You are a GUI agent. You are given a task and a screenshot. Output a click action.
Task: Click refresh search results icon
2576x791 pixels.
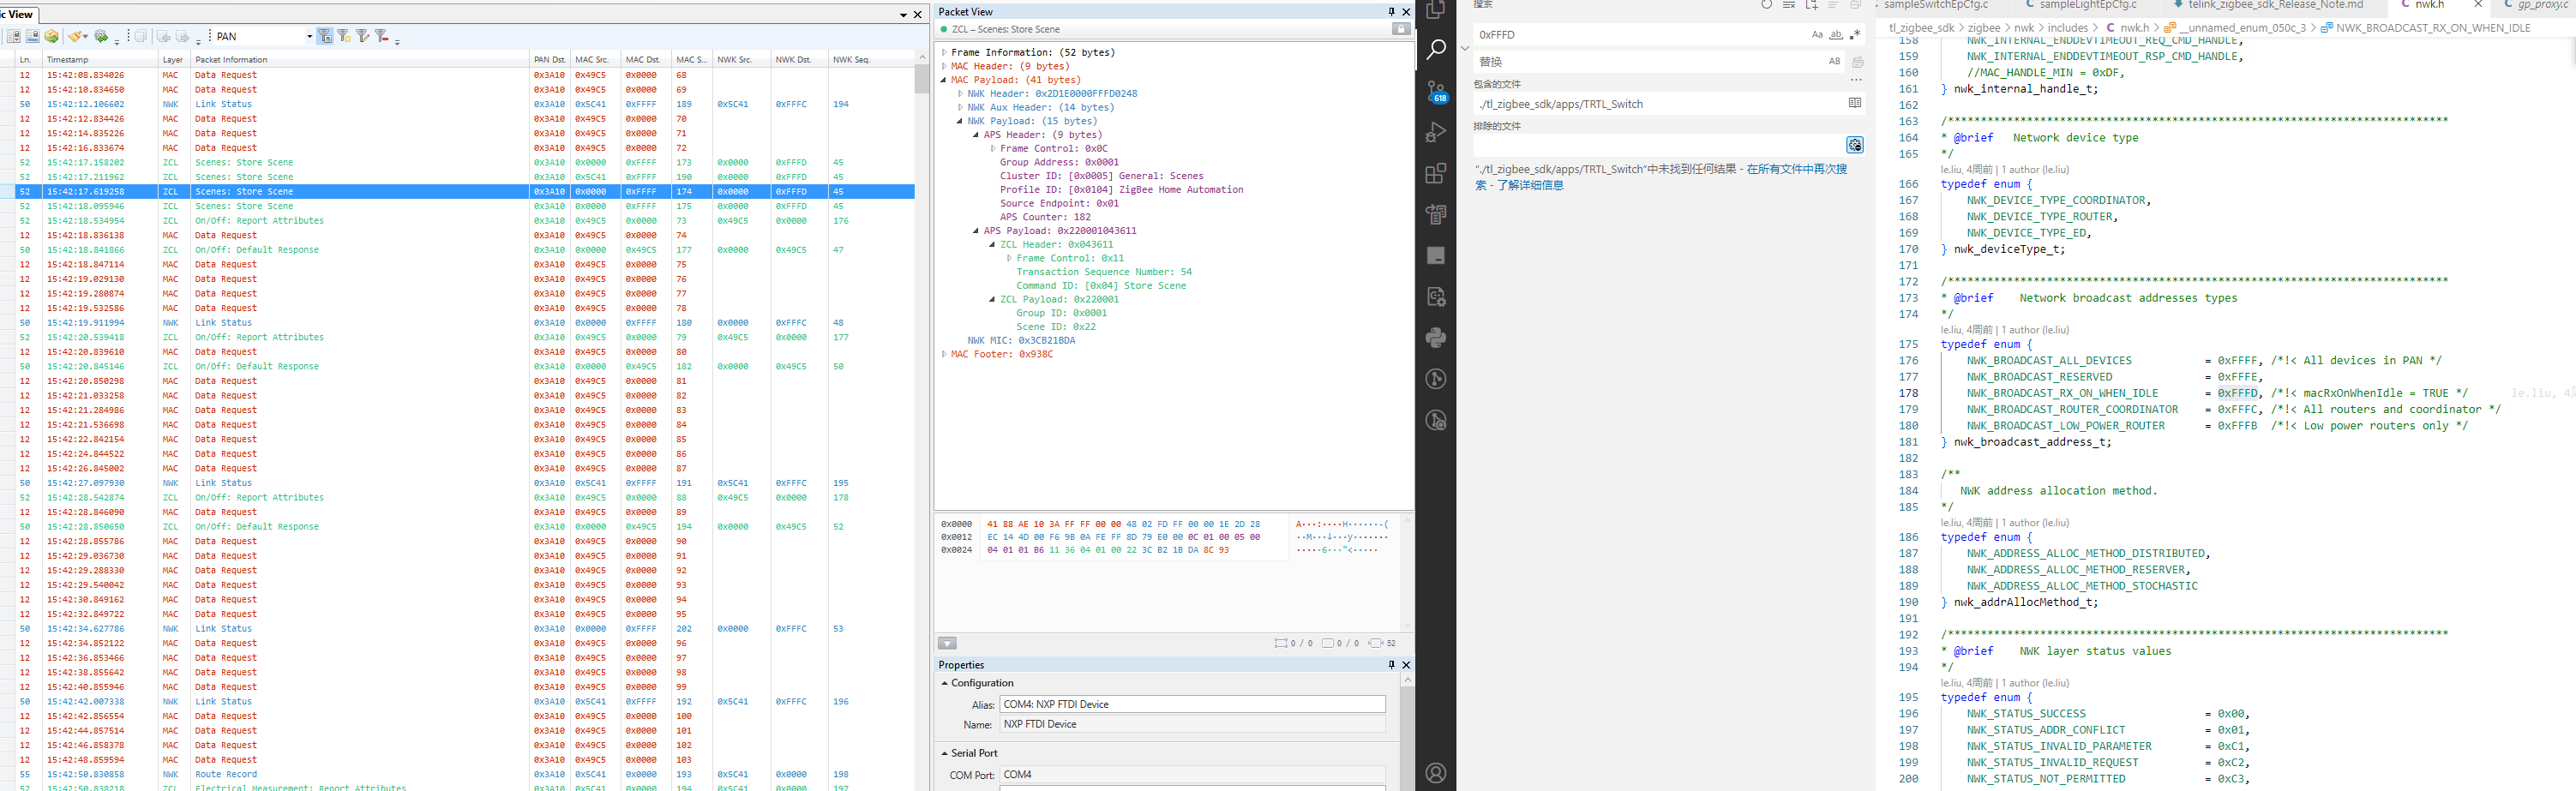pyautogui.click(x=1767, y=5)
